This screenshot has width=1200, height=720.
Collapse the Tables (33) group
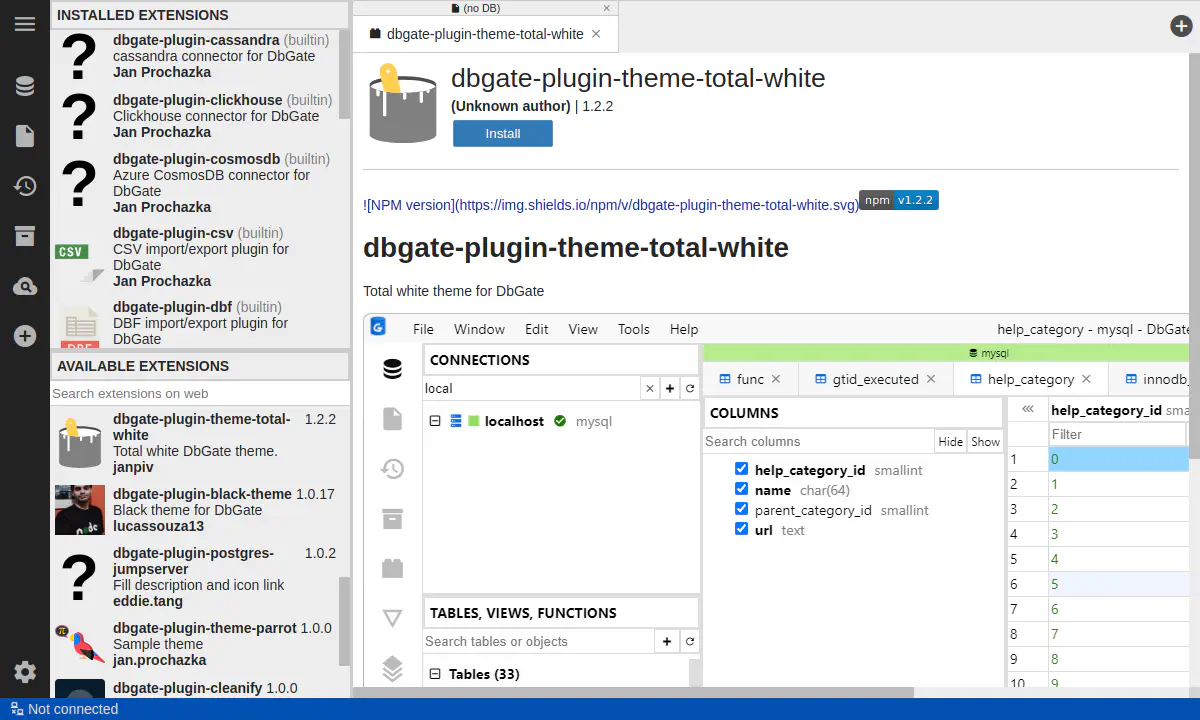435,674
